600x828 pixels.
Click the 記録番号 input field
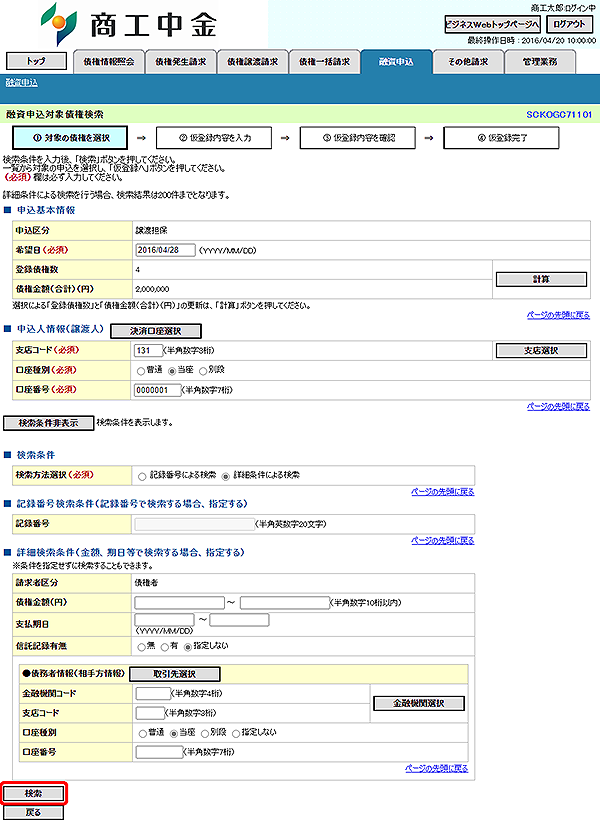[194, 524]
